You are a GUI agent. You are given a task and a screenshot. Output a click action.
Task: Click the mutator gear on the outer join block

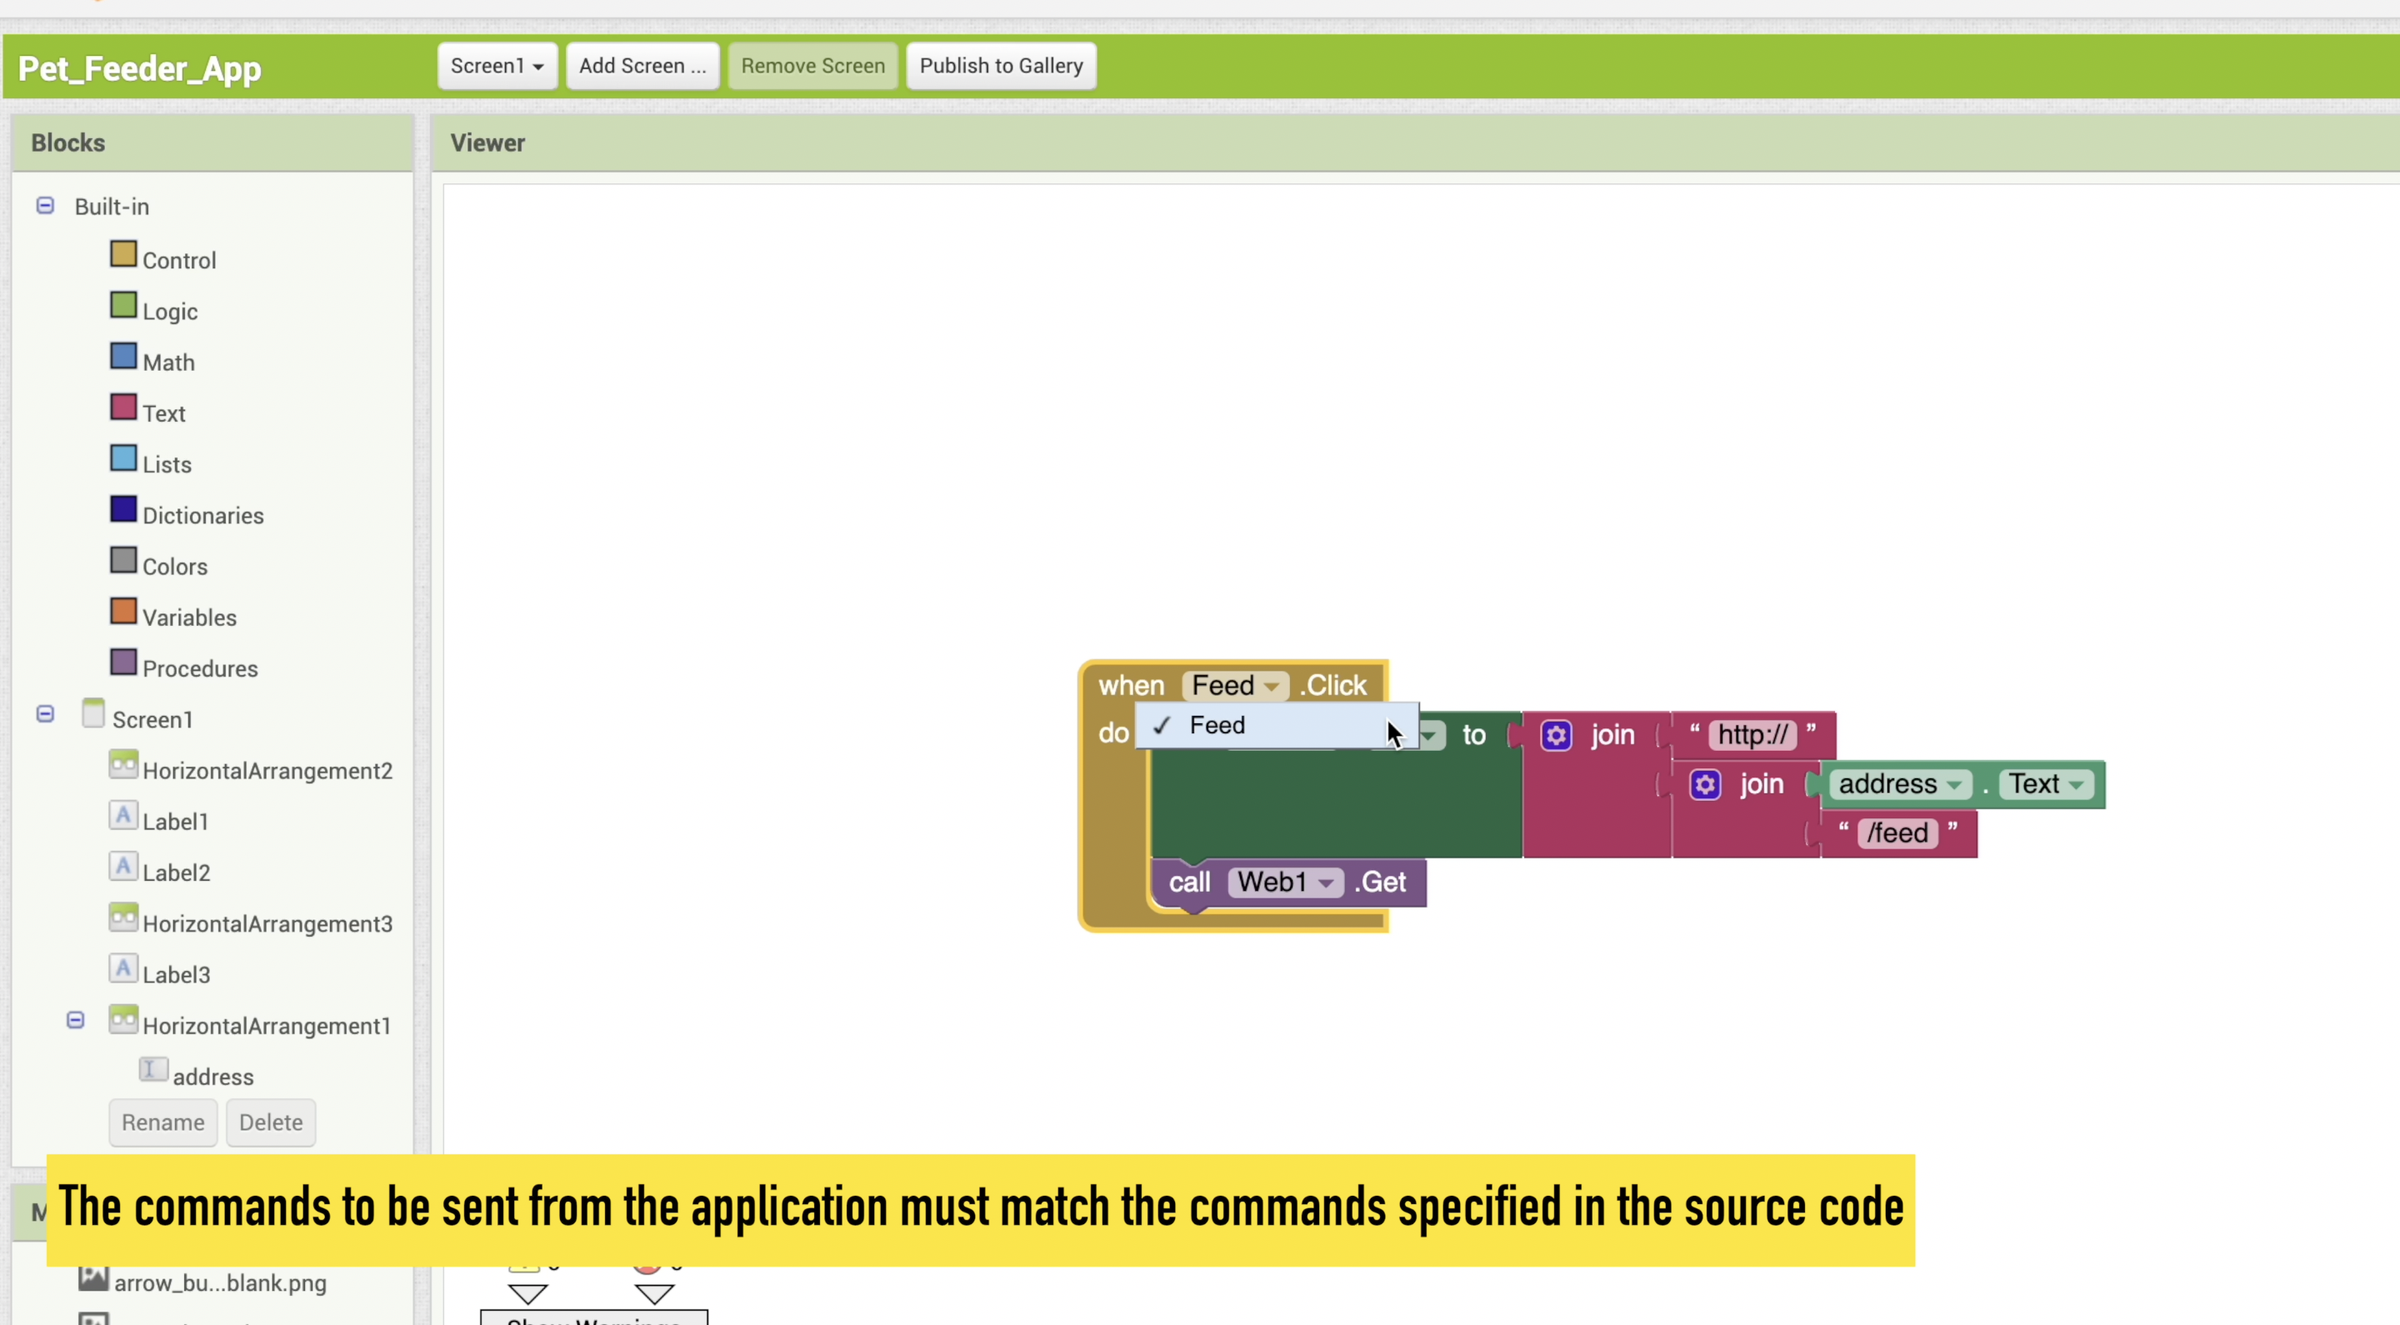pyautogui.click(x=1556, y=736)
